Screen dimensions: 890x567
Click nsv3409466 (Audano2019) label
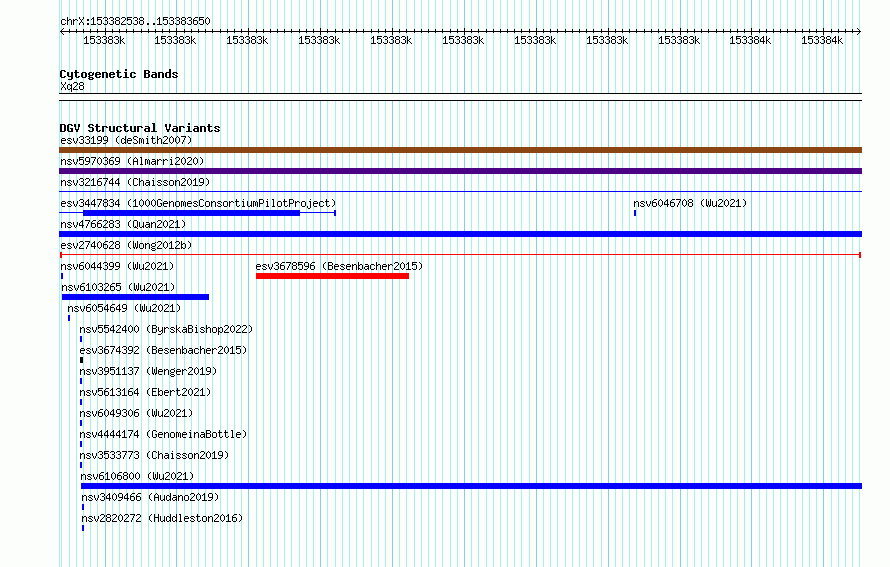coord(150,497)
